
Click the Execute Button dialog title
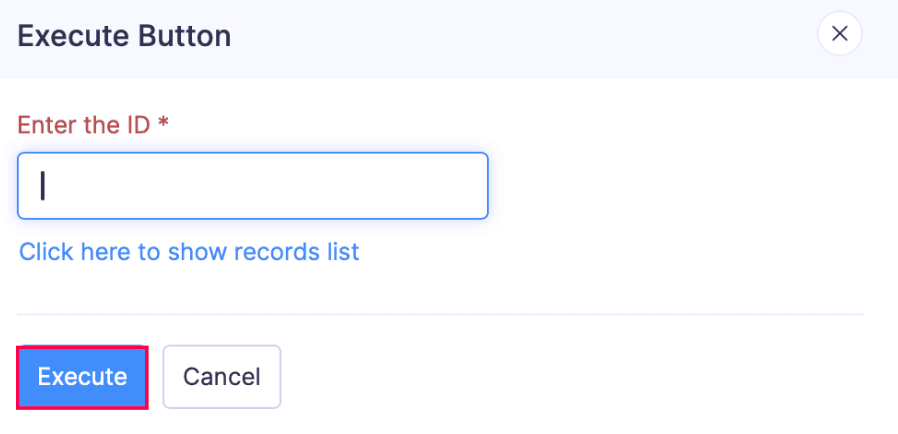tap(124, 37)
